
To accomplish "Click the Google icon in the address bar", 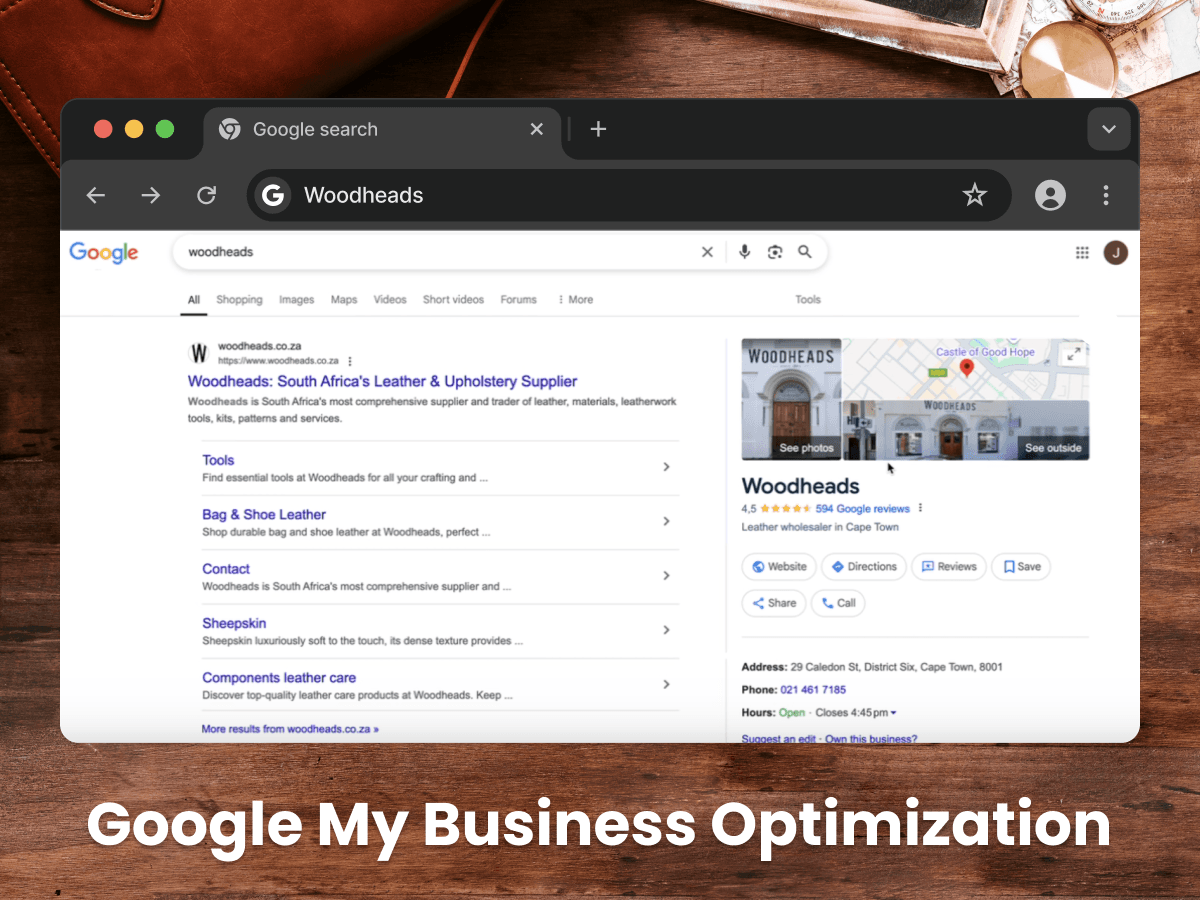I will point(273,196).
